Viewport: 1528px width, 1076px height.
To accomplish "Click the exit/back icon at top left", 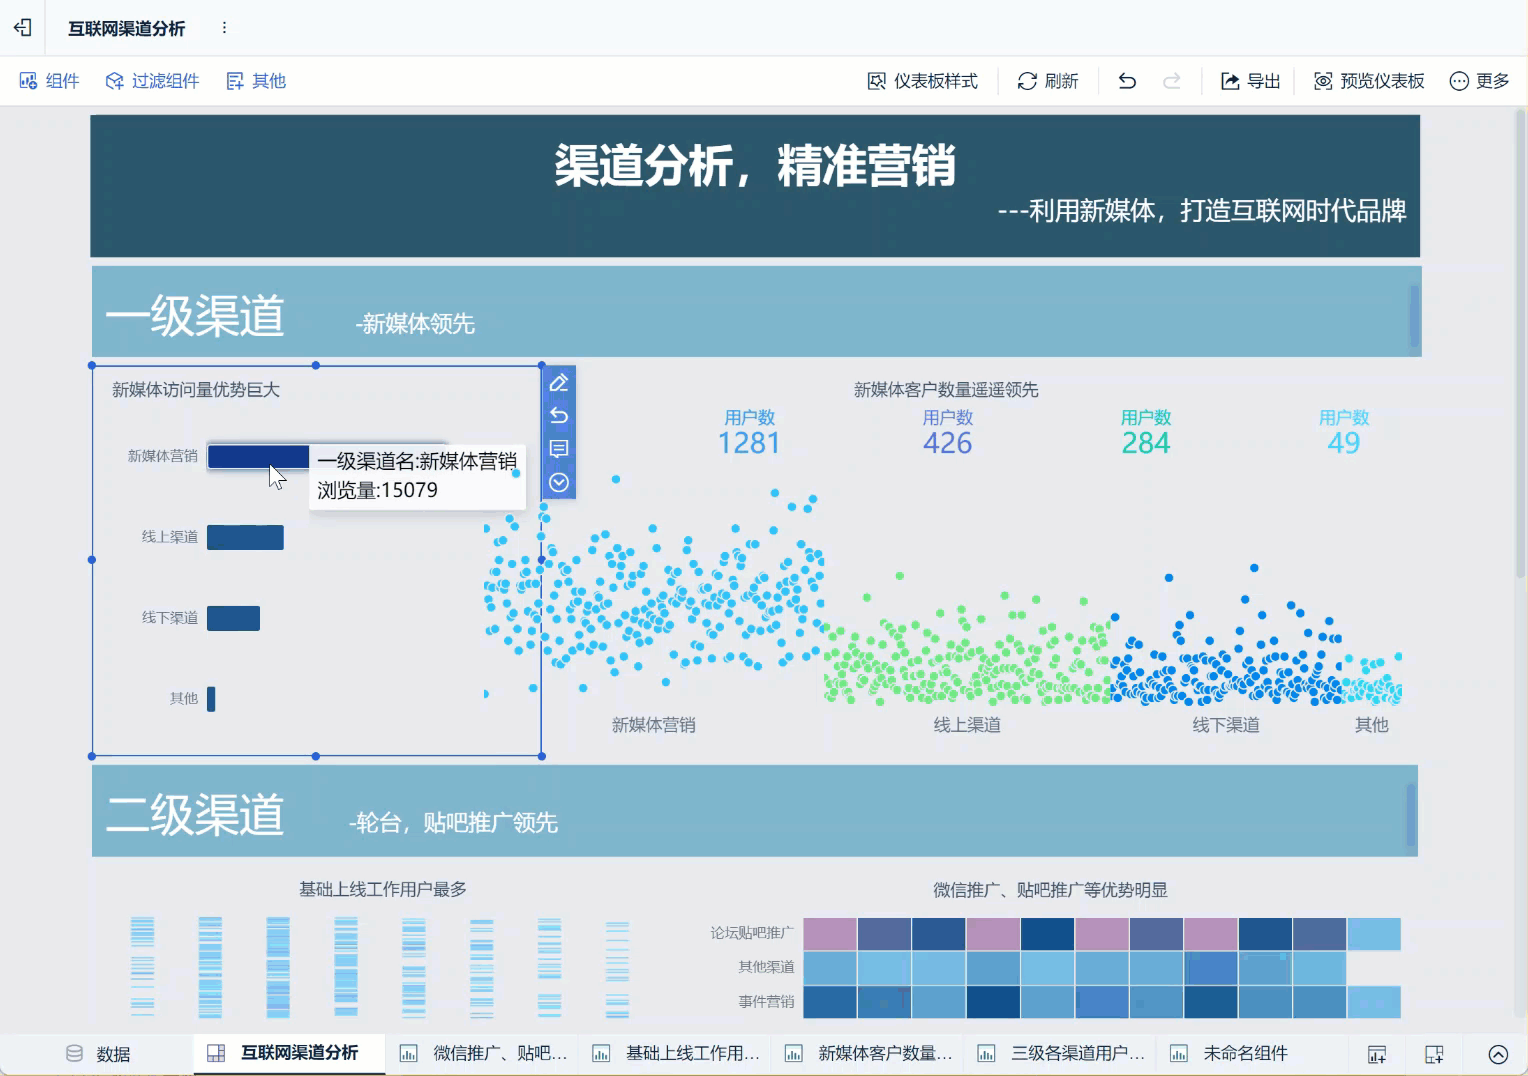I will [22, 28].
